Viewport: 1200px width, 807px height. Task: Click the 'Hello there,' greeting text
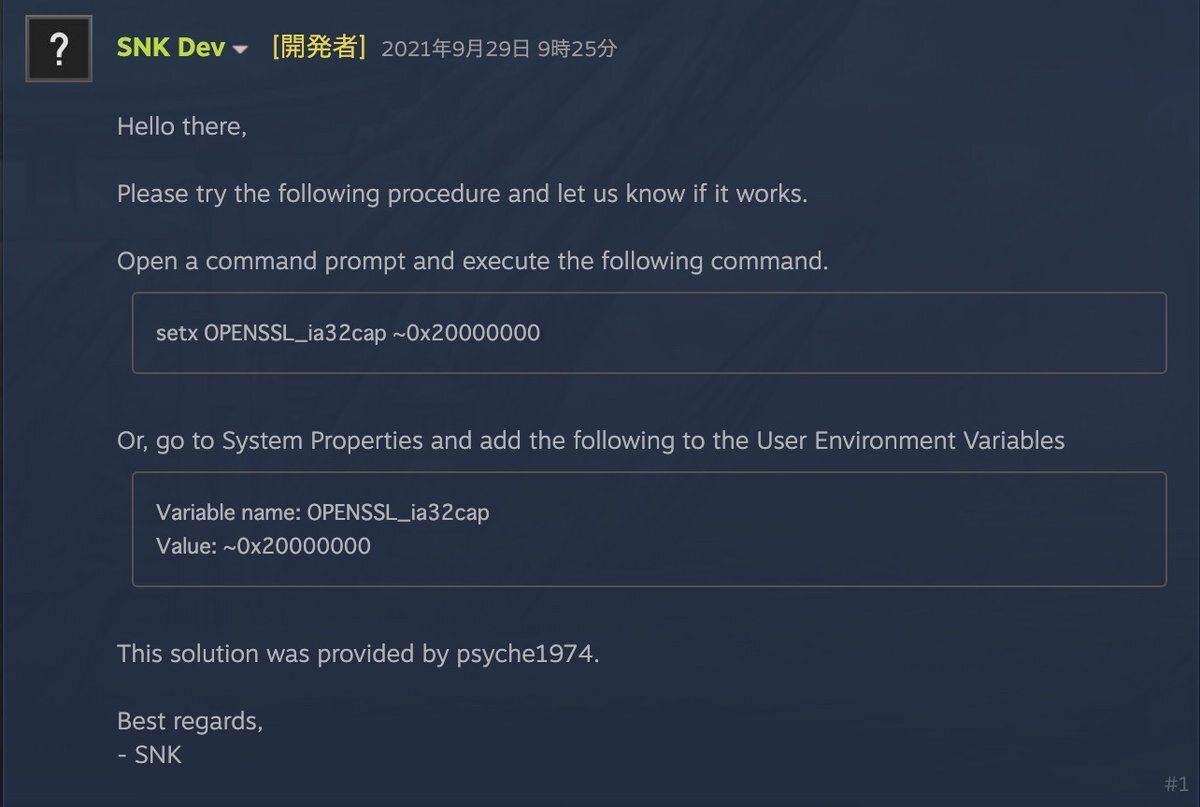pos(181,127)
